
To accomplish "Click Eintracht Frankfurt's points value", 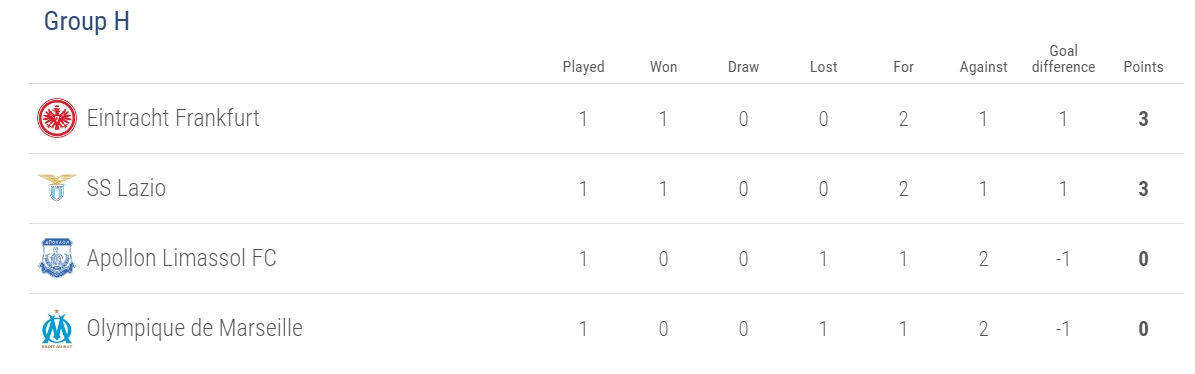I will (1143, 119).
